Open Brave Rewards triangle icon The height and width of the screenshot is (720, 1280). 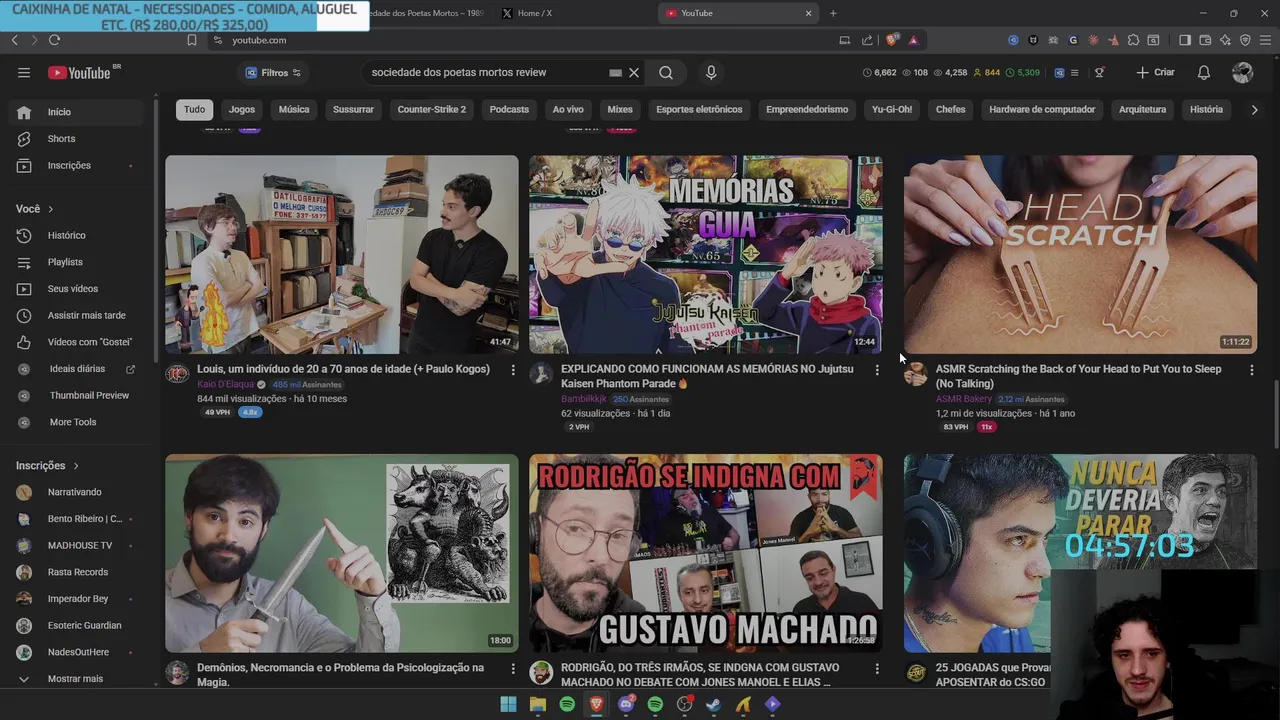click(913, 40)
